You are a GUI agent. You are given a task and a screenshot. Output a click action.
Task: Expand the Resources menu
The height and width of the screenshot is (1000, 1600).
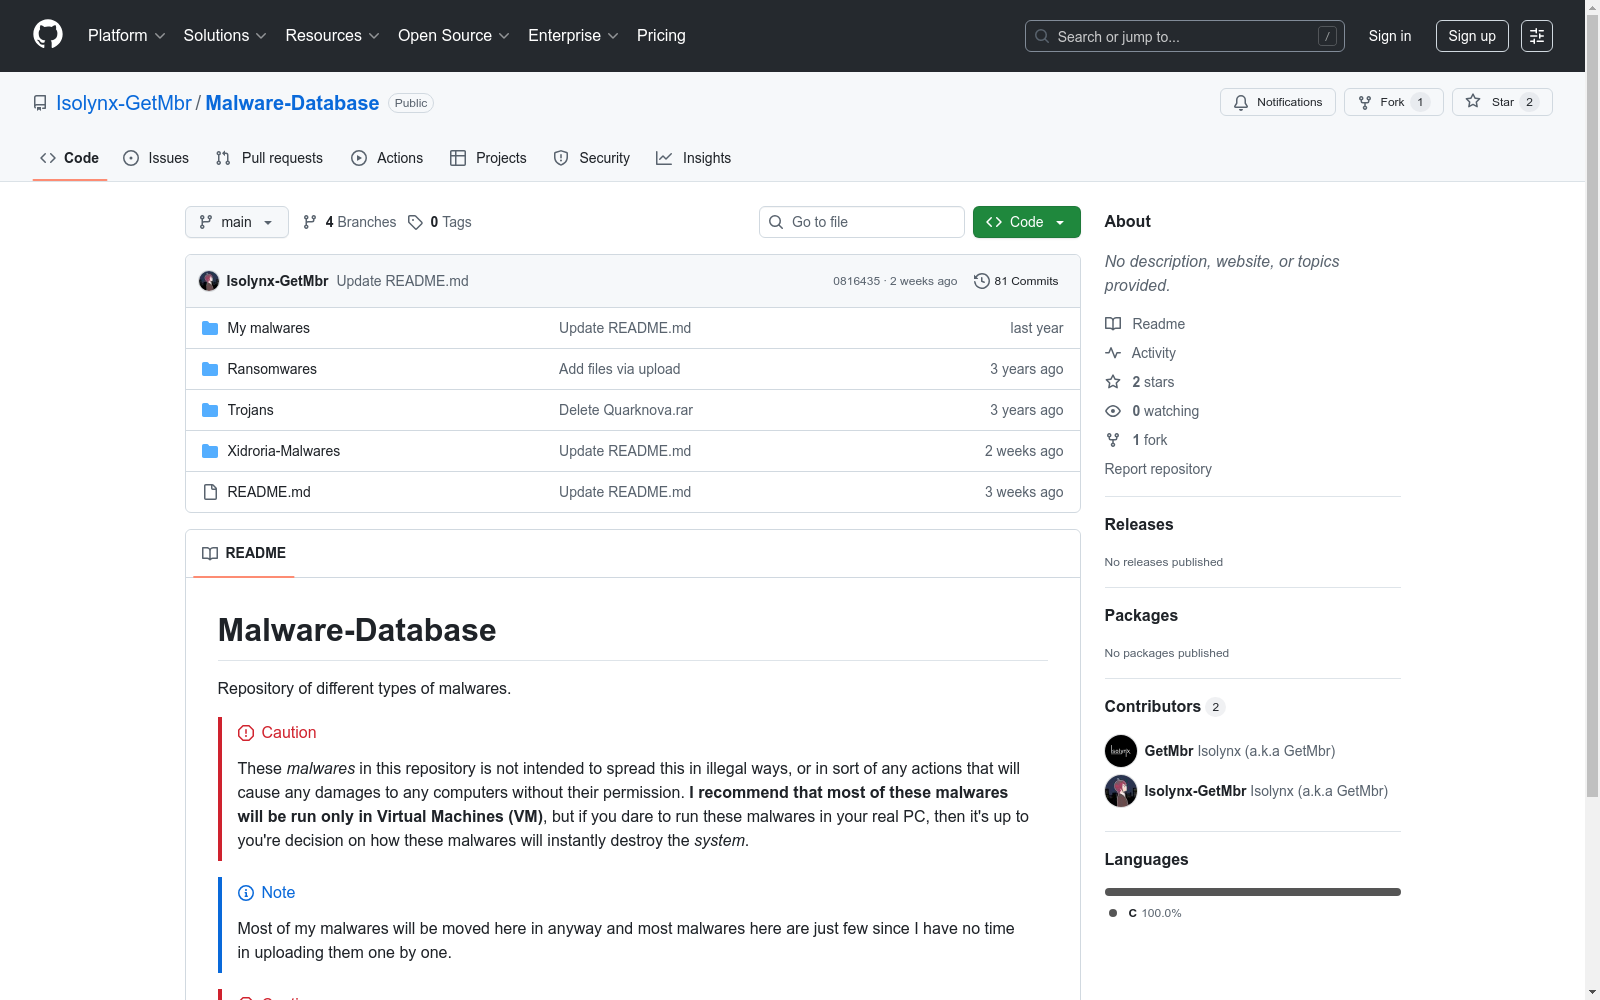(x=333, y=36)
